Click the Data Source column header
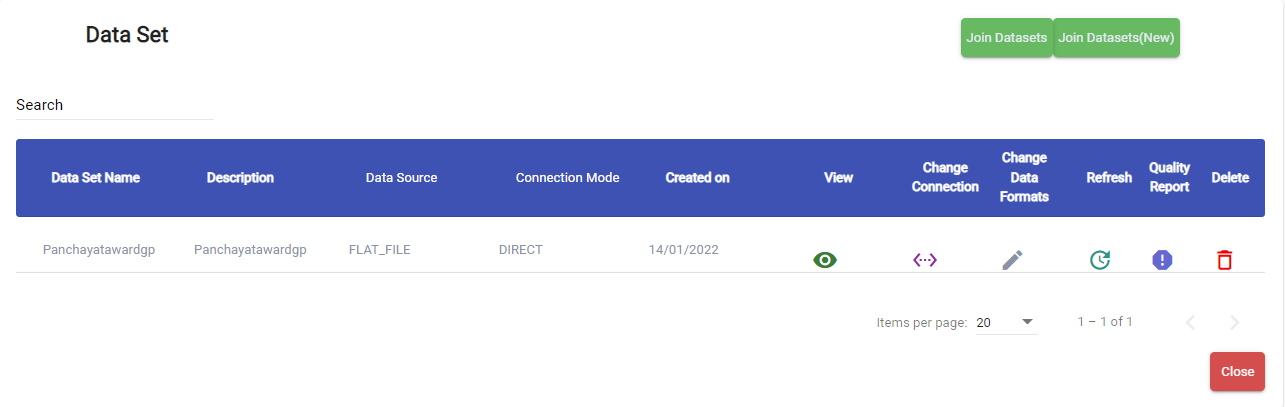The height and width of the screenshot is (407, 1285). (401, 178)
